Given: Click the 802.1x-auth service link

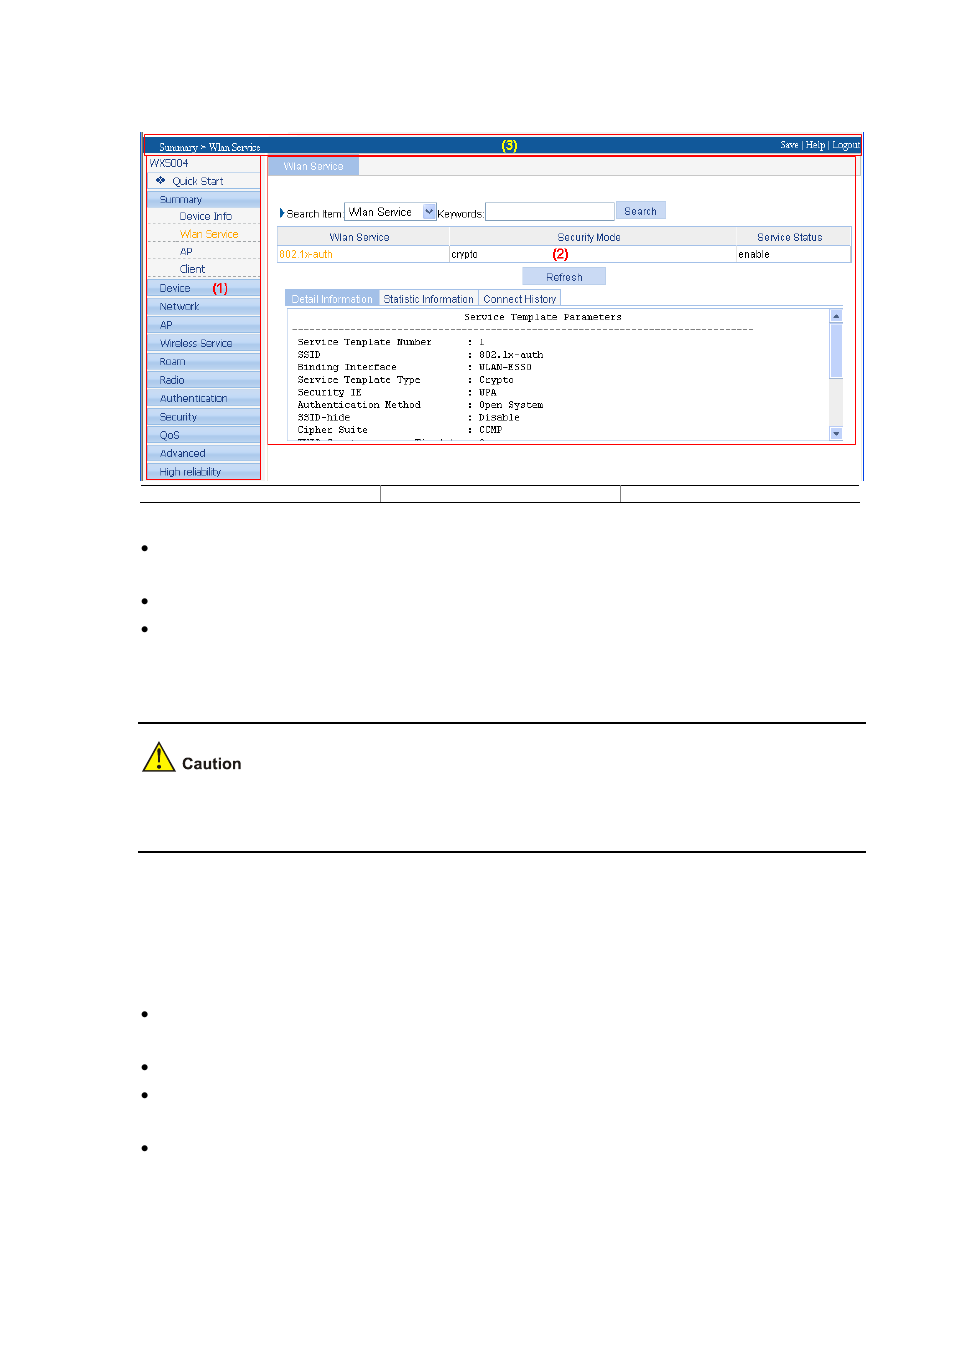Looking at the screenshot, I should tap(306, 254).
